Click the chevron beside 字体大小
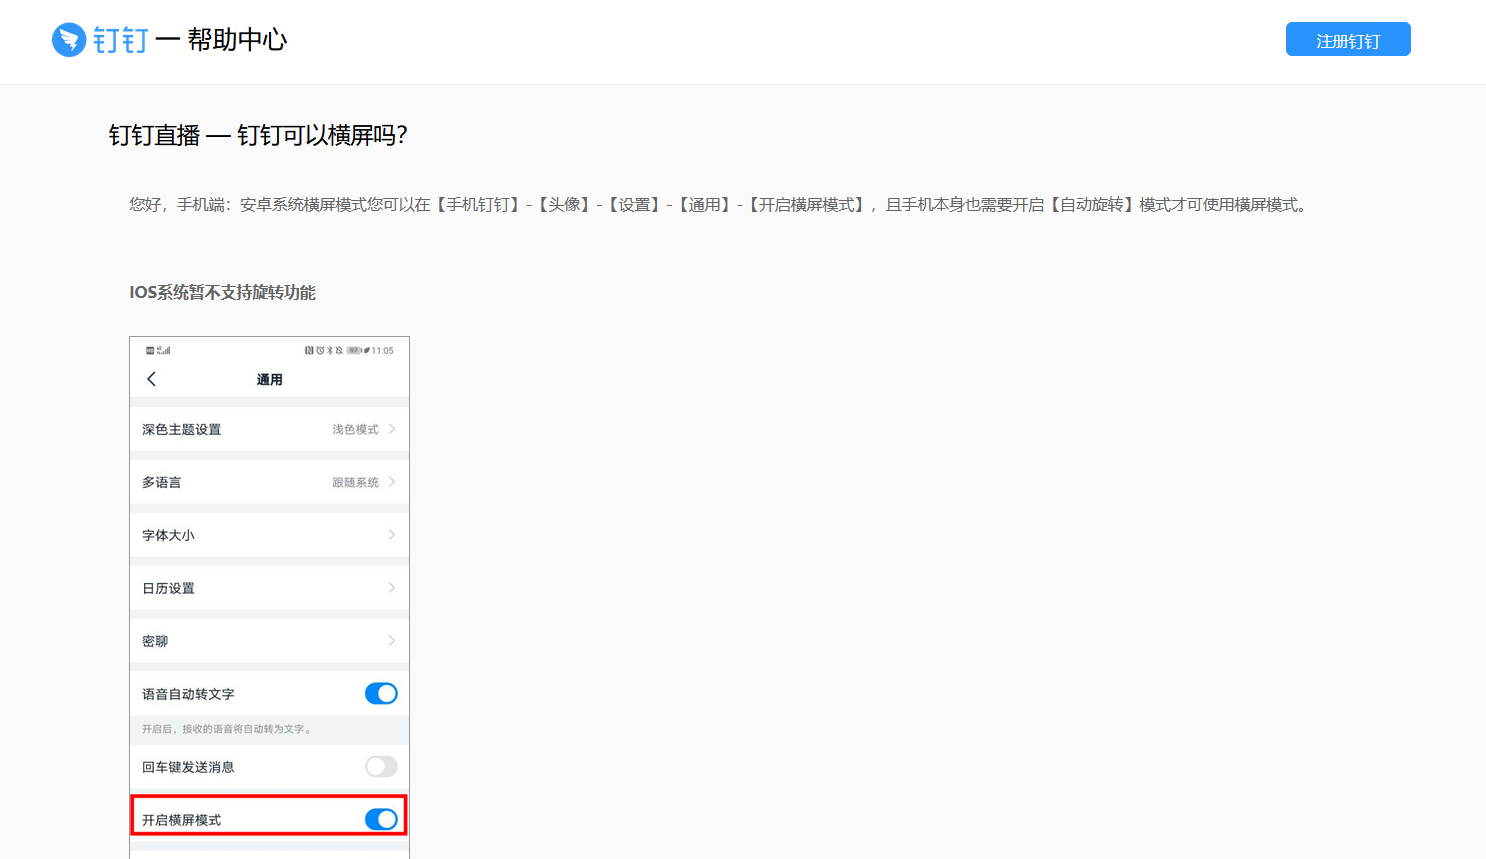This screenshot has height=859, width=1486. click(x=392, y=535)
